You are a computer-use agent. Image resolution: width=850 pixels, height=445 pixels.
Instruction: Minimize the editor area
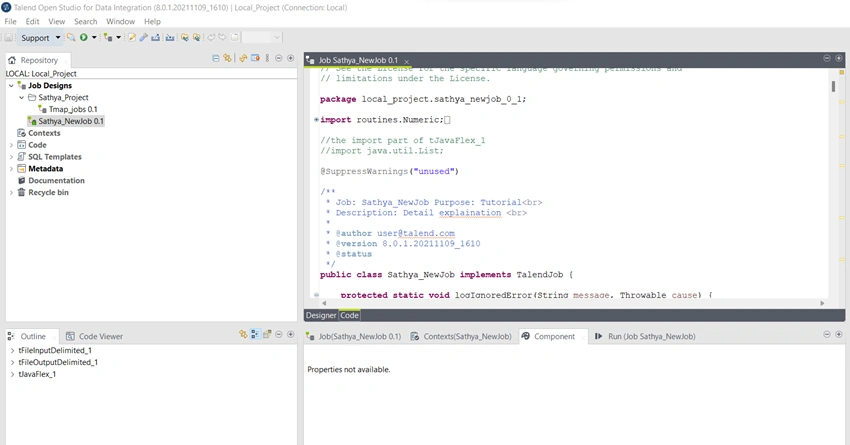point(827,58)
